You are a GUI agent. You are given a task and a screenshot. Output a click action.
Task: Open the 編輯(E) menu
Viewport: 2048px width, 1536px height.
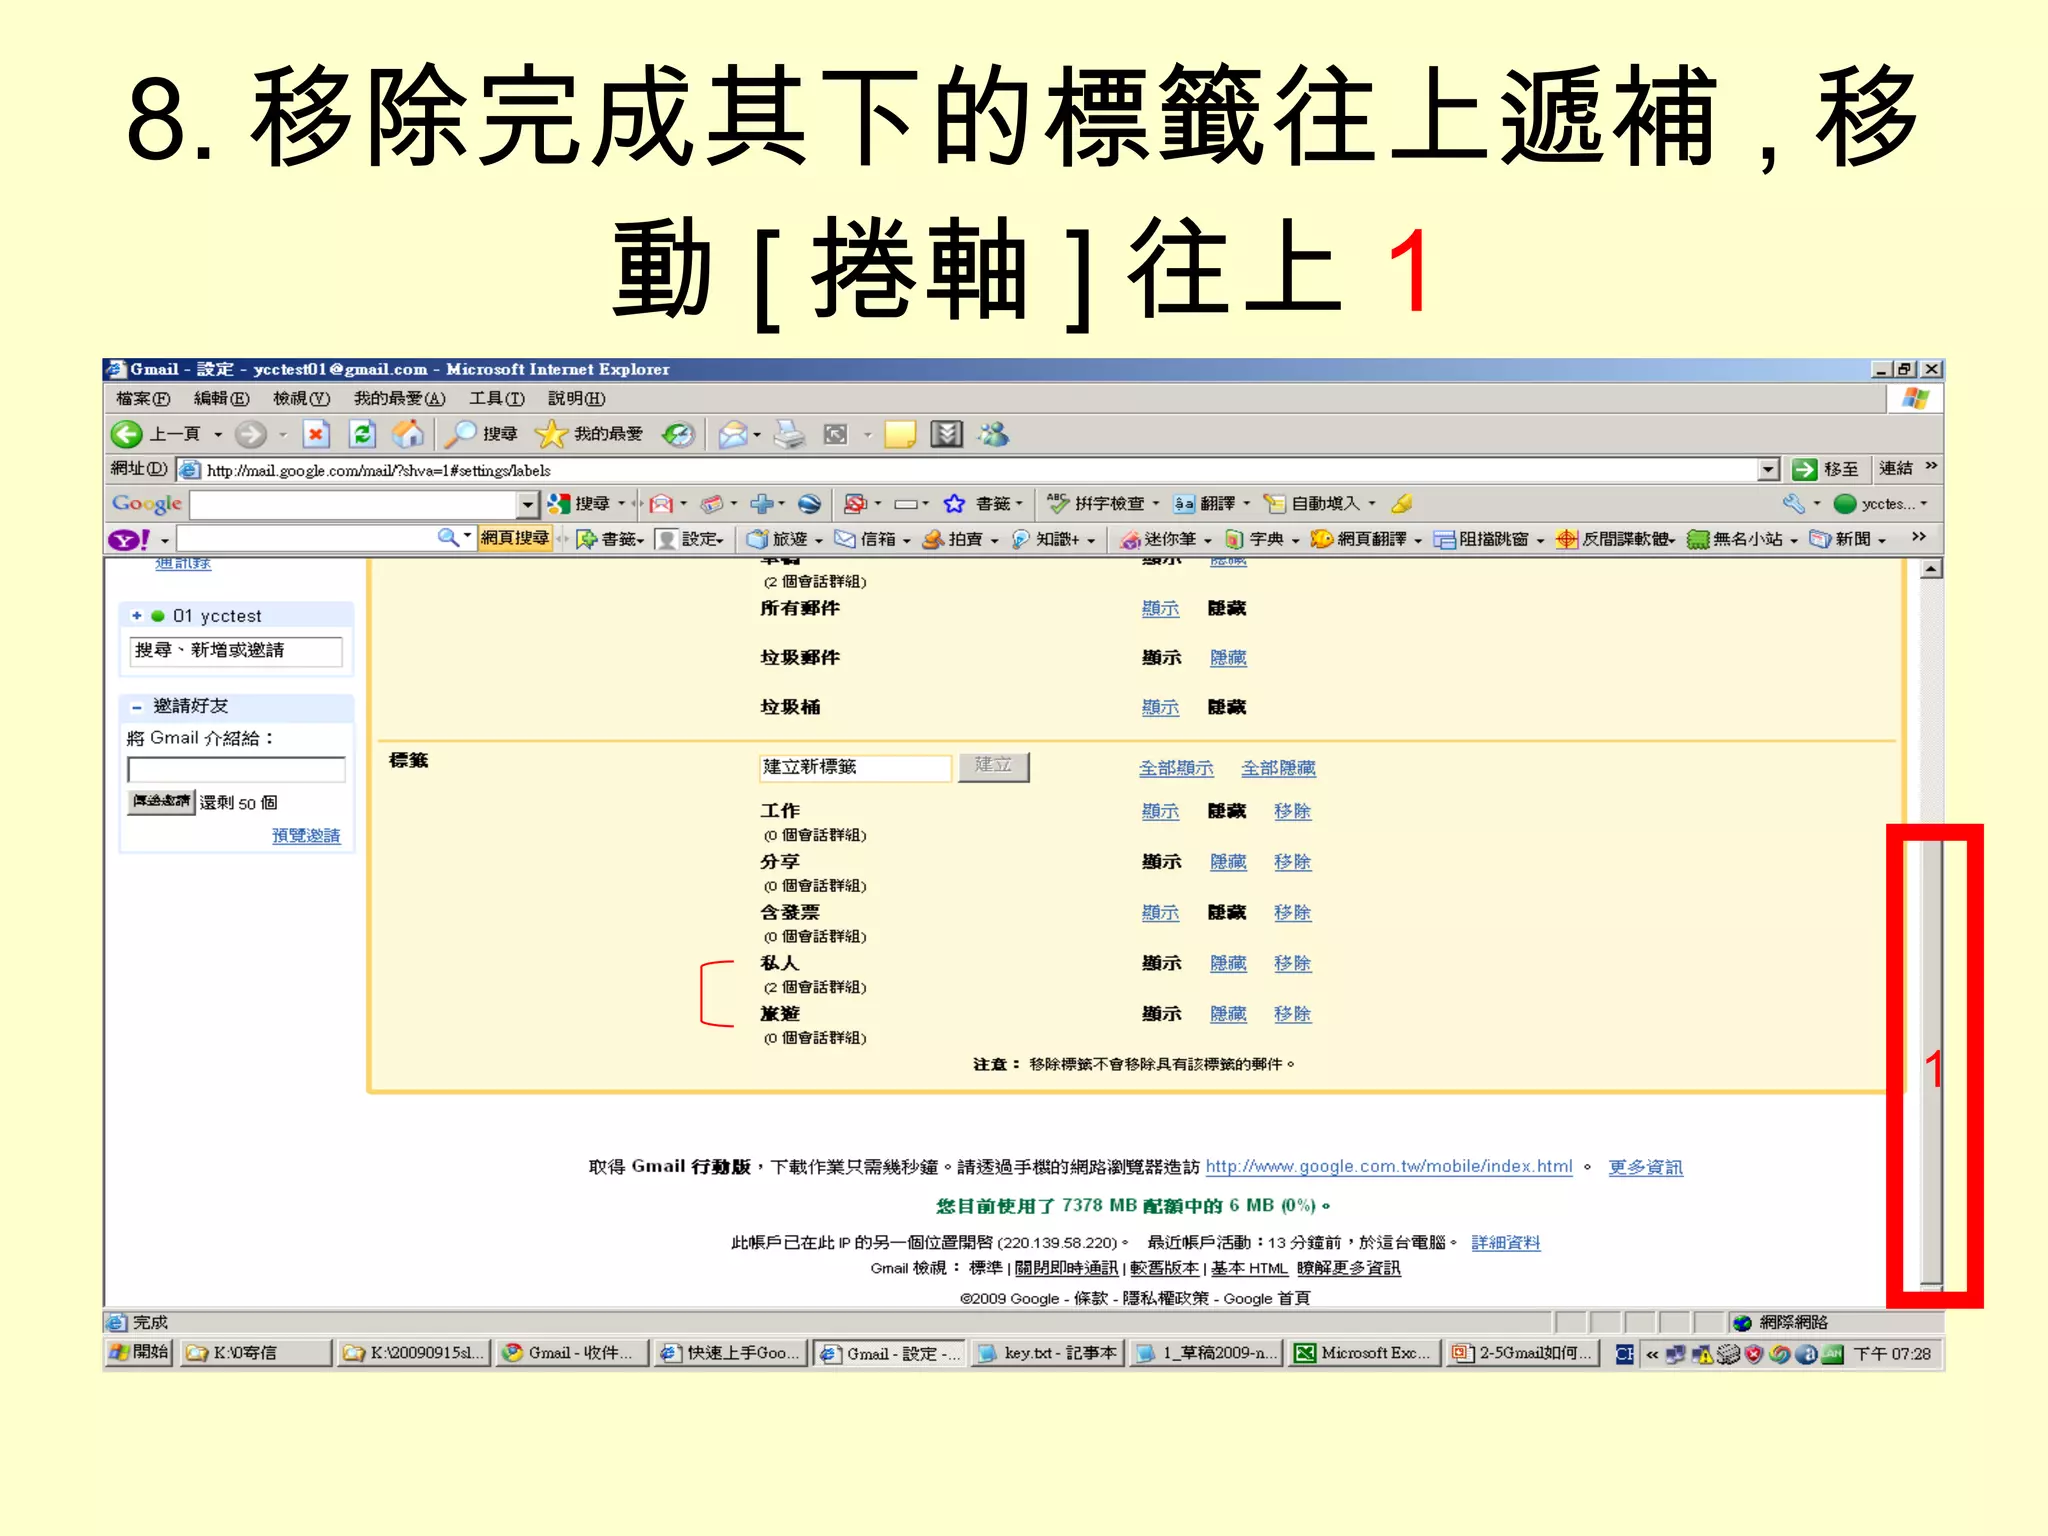tap(221, 398)
